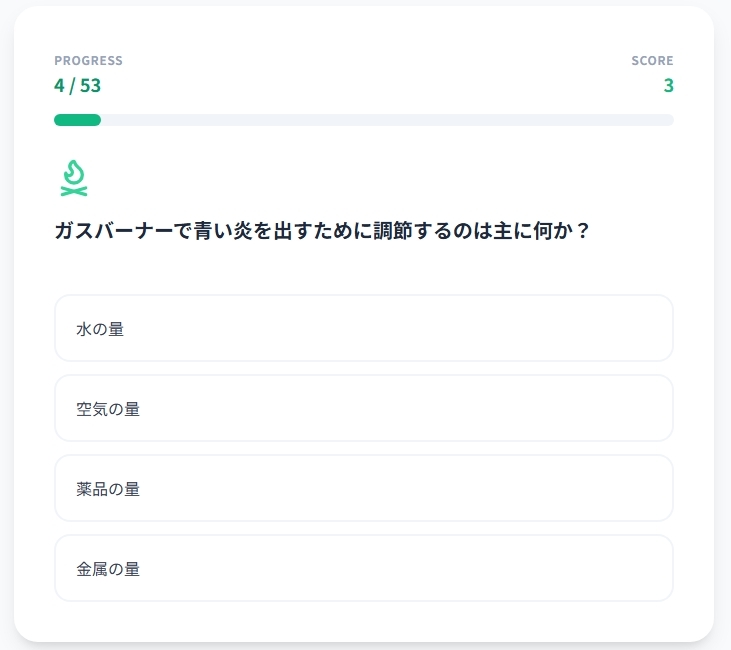Click the SCORE label
The height and width of the screenshot is (650, 731).
652,61
